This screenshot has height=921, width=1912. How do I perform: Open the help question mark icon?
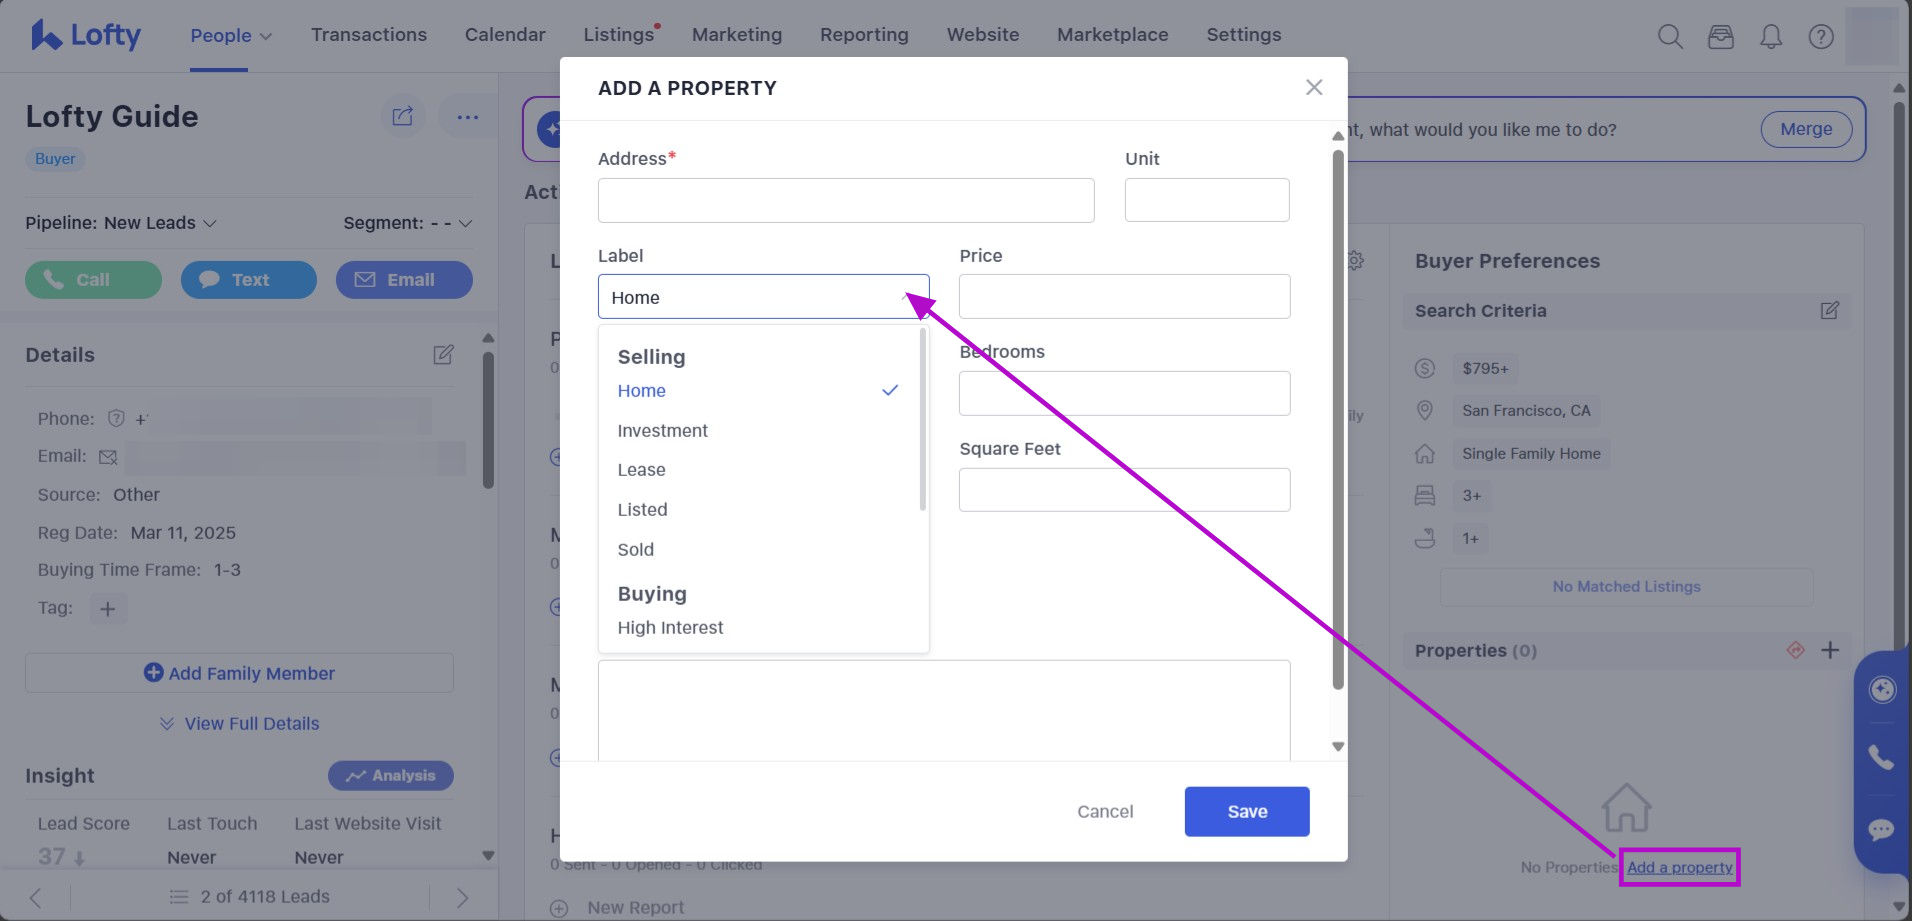point(1821,37)
